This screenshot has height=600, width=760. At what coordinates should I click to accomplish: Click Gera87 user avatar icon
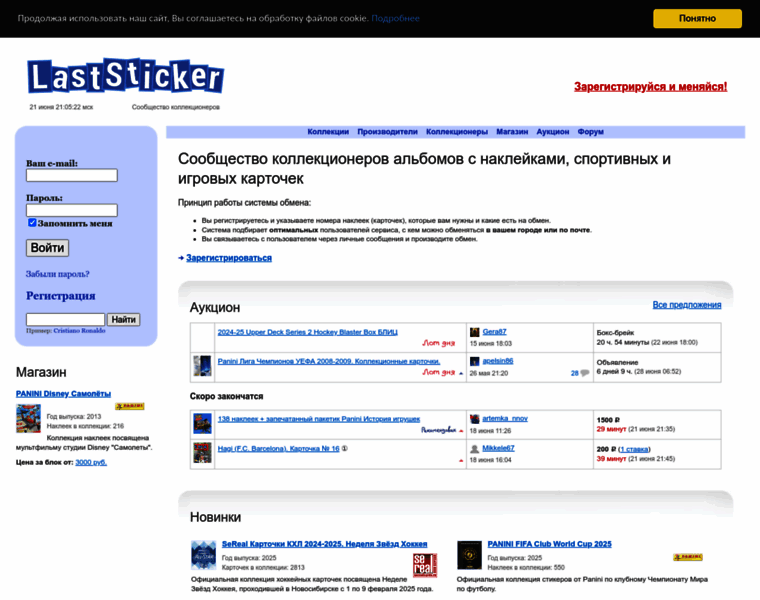(x=475, y=332)
